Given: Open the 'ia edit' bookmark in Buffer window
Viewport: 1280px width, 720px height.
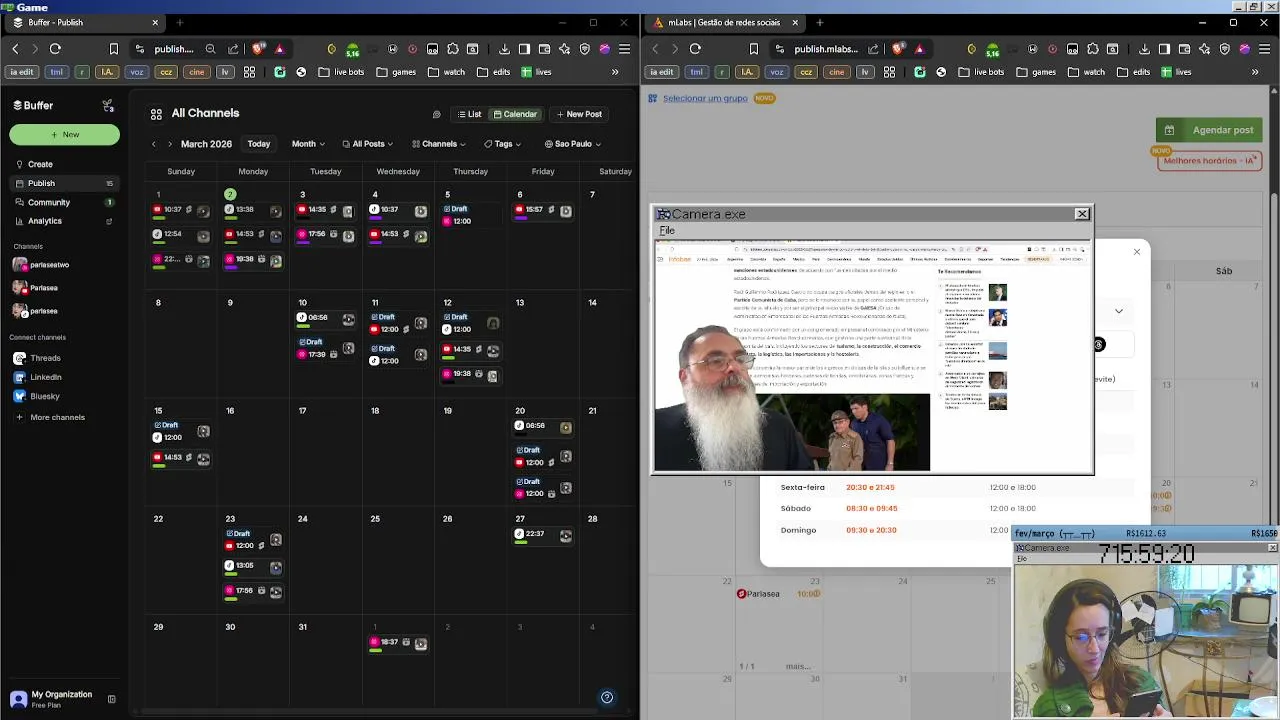Looking at the screenshot, I should click(21, 72).
